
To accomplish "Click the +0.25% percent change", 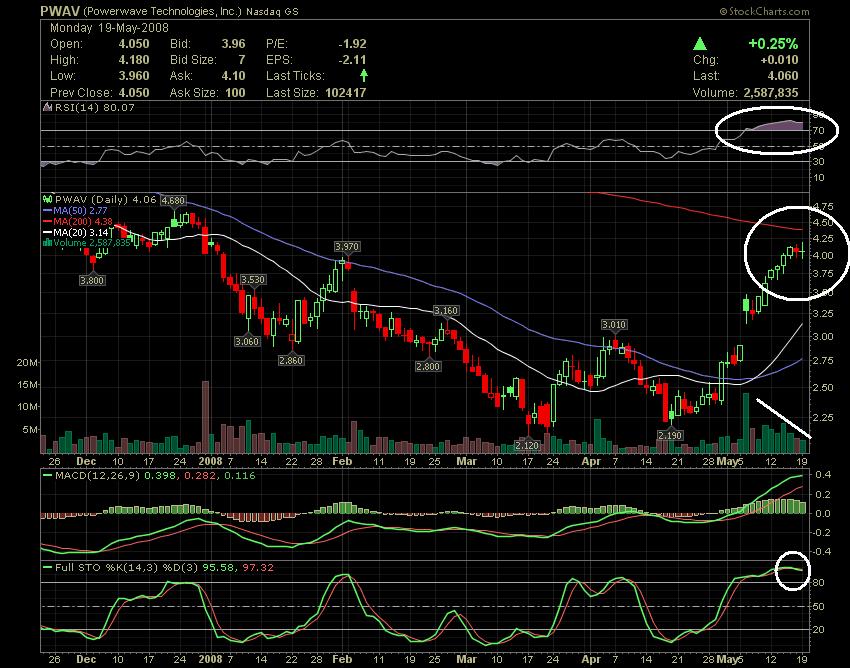I will click(x=773, y=44).
